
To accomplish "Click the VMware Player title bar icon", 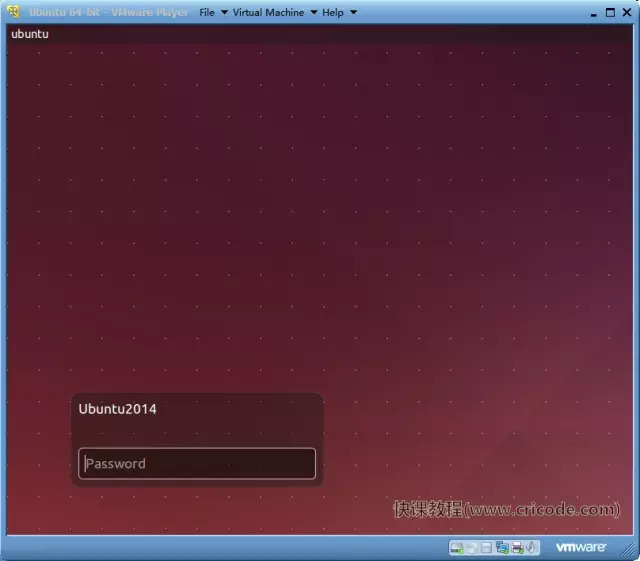I will [x=13, y=12].
